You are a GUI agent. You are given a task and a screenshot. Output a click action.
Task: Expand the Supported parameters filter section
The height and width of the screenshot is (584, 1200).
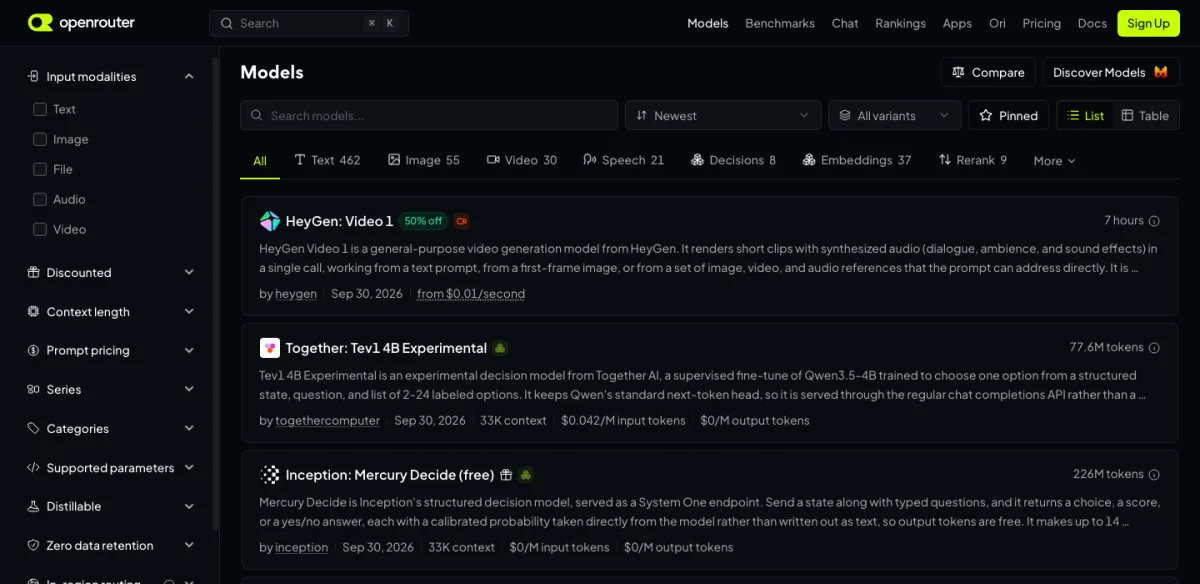pyautogui.click(x=110, y=468)
